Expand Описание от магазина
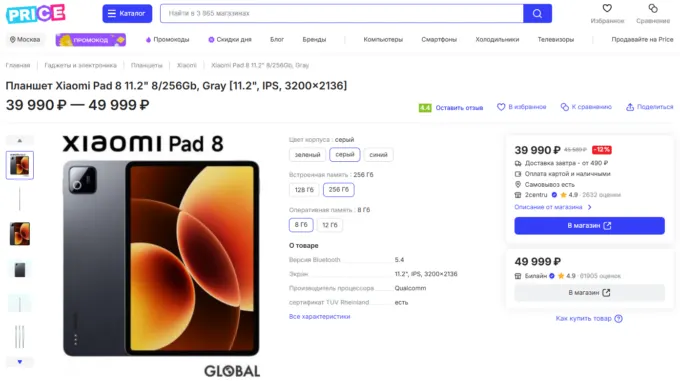The image size is (680, 390). 552,207
